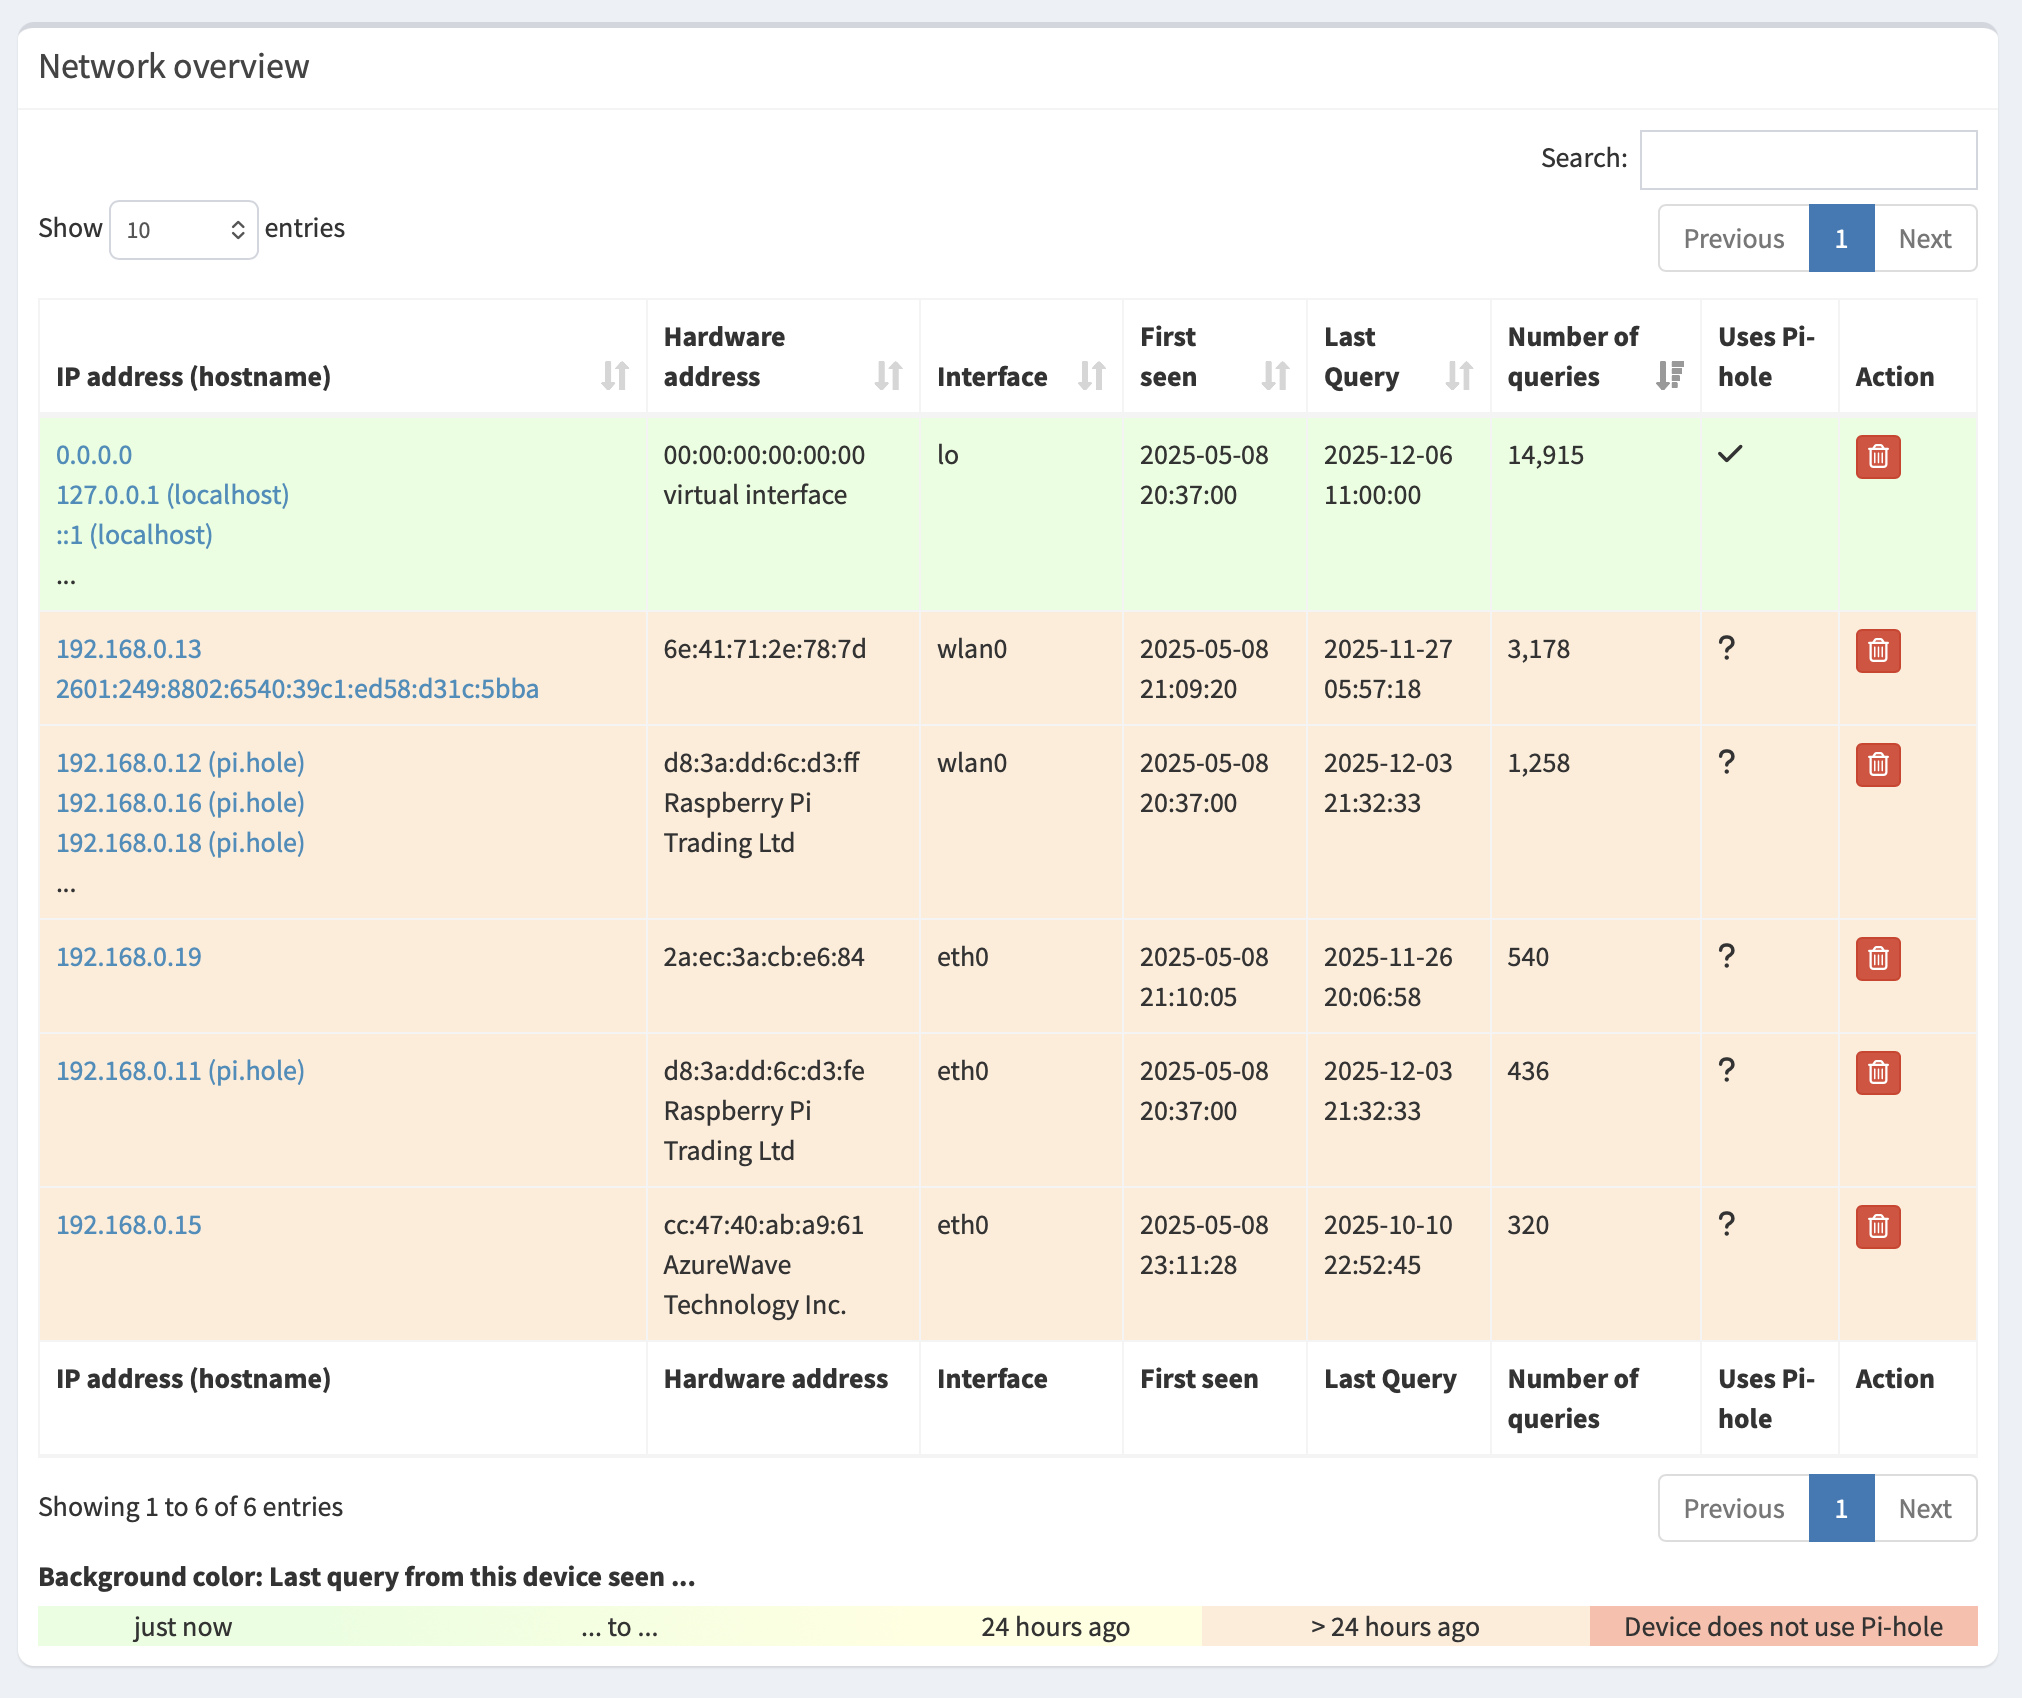Focus the Search input field
The height and width of the screenshot is (1698, 2022).
tap(1807, 160)
